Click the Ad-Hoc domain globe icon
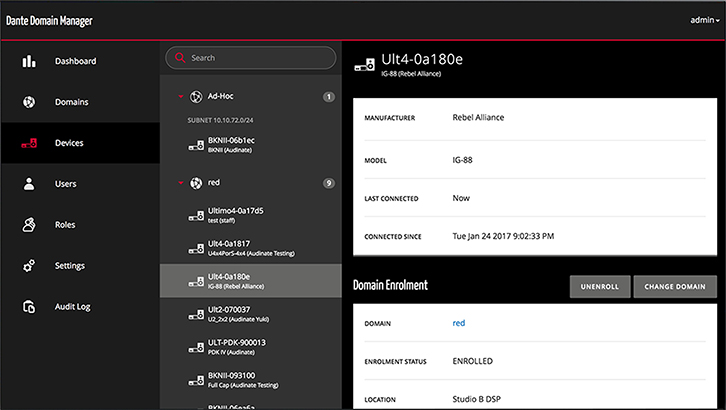 pyautogui.click(x=196, y=96)
